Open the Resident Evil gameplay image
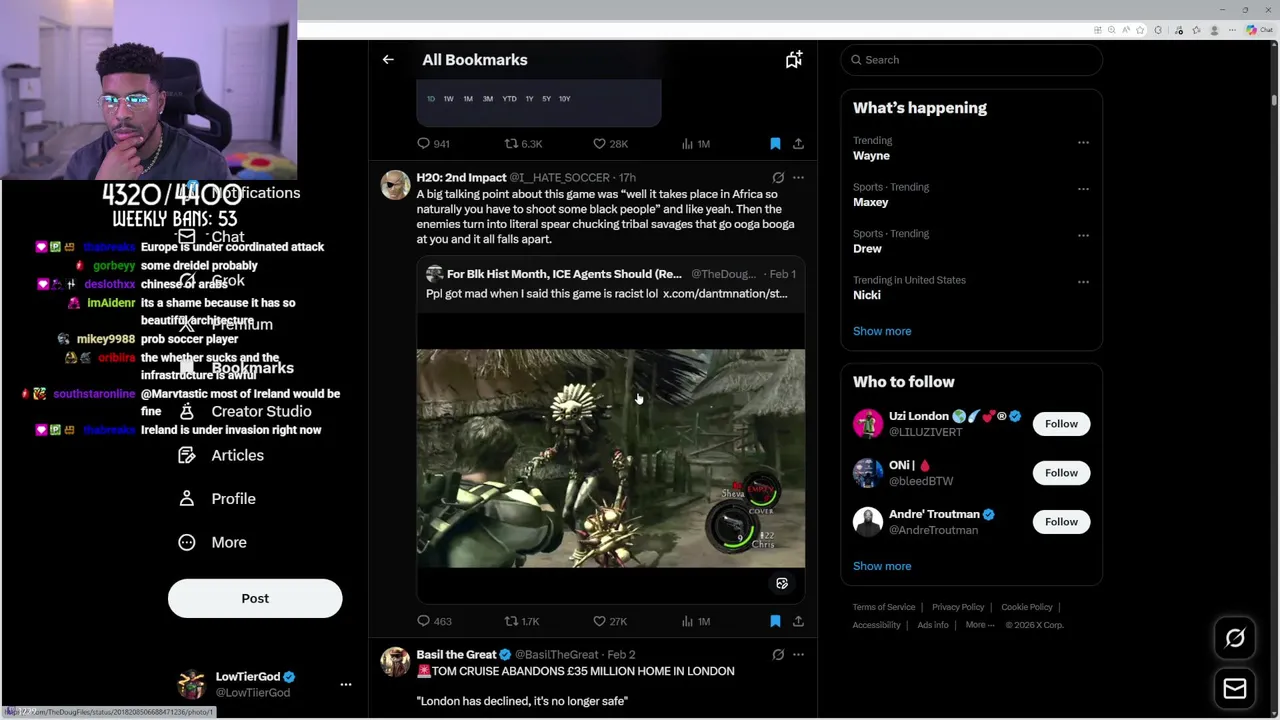Viewport: 1280px width, 720px height. (610, 458)
